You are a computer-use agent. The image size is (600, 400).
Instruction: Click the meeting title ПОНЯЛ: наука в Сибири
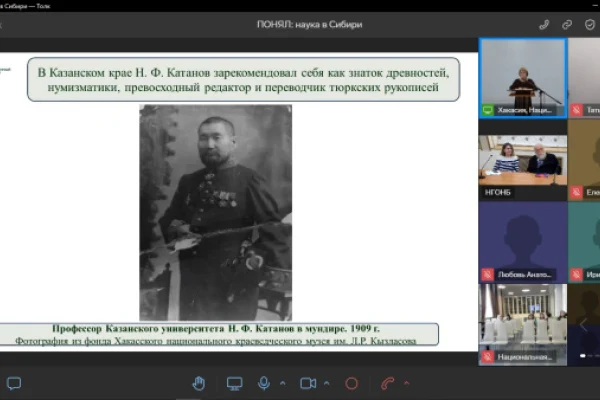coord(310,24)
